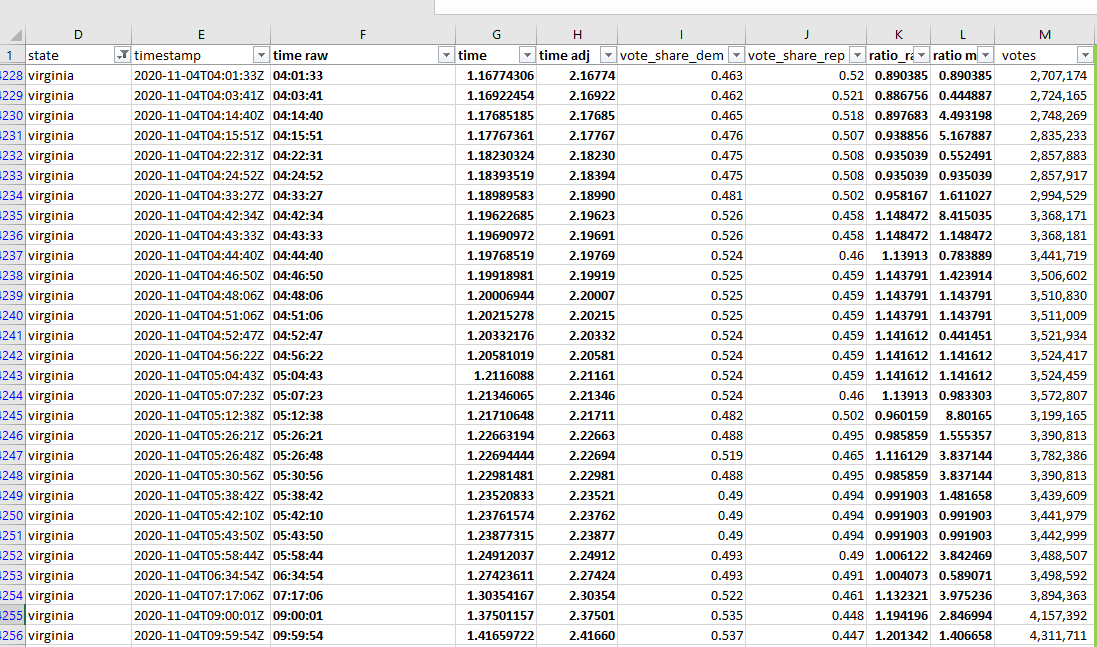The image size is (1097, 647).
Task: Click the 'time raw' header cell
Action: pos(362,55)
